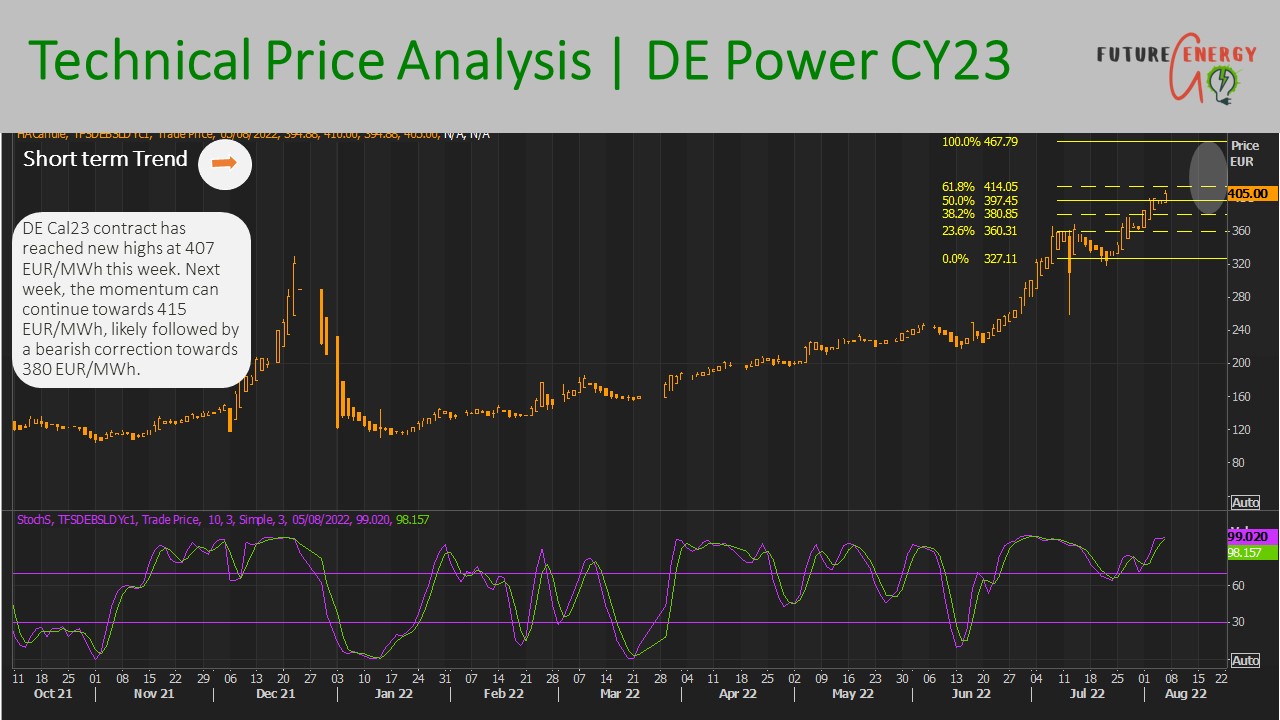Click the 'Oct 21' month label
The image size is (1280, 720).
(x=54, y=693)
